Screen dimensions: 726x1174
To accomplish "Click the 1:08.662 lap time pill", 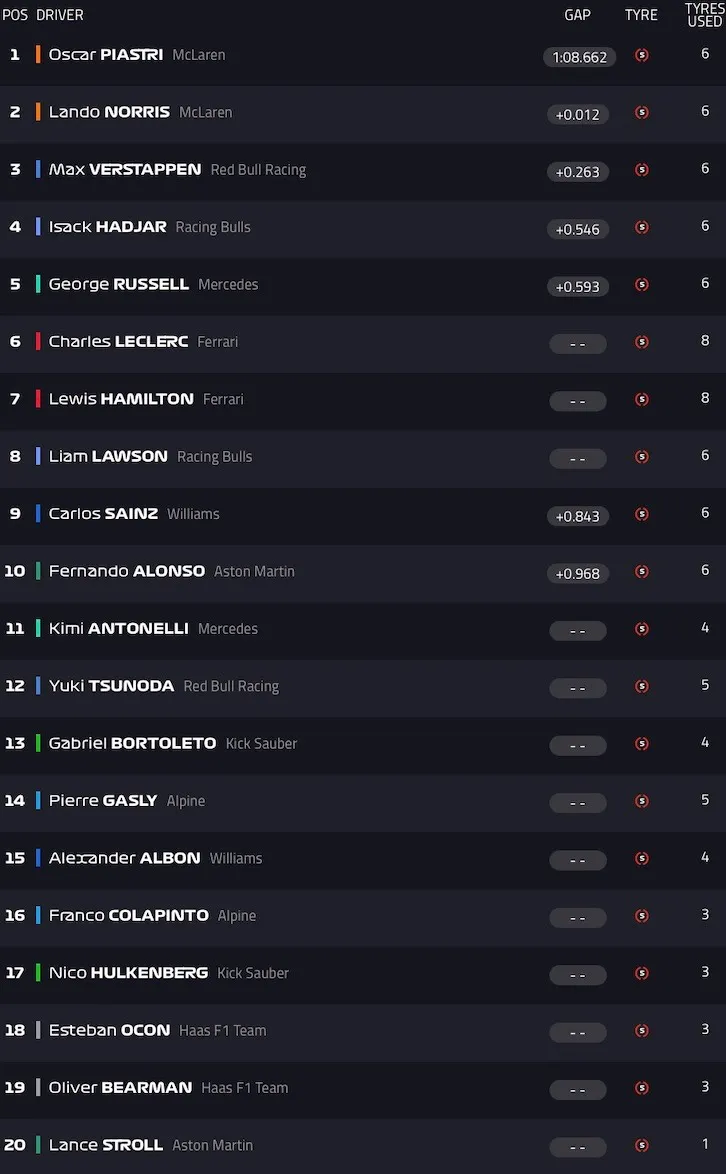I will click(x=579, y=57).
